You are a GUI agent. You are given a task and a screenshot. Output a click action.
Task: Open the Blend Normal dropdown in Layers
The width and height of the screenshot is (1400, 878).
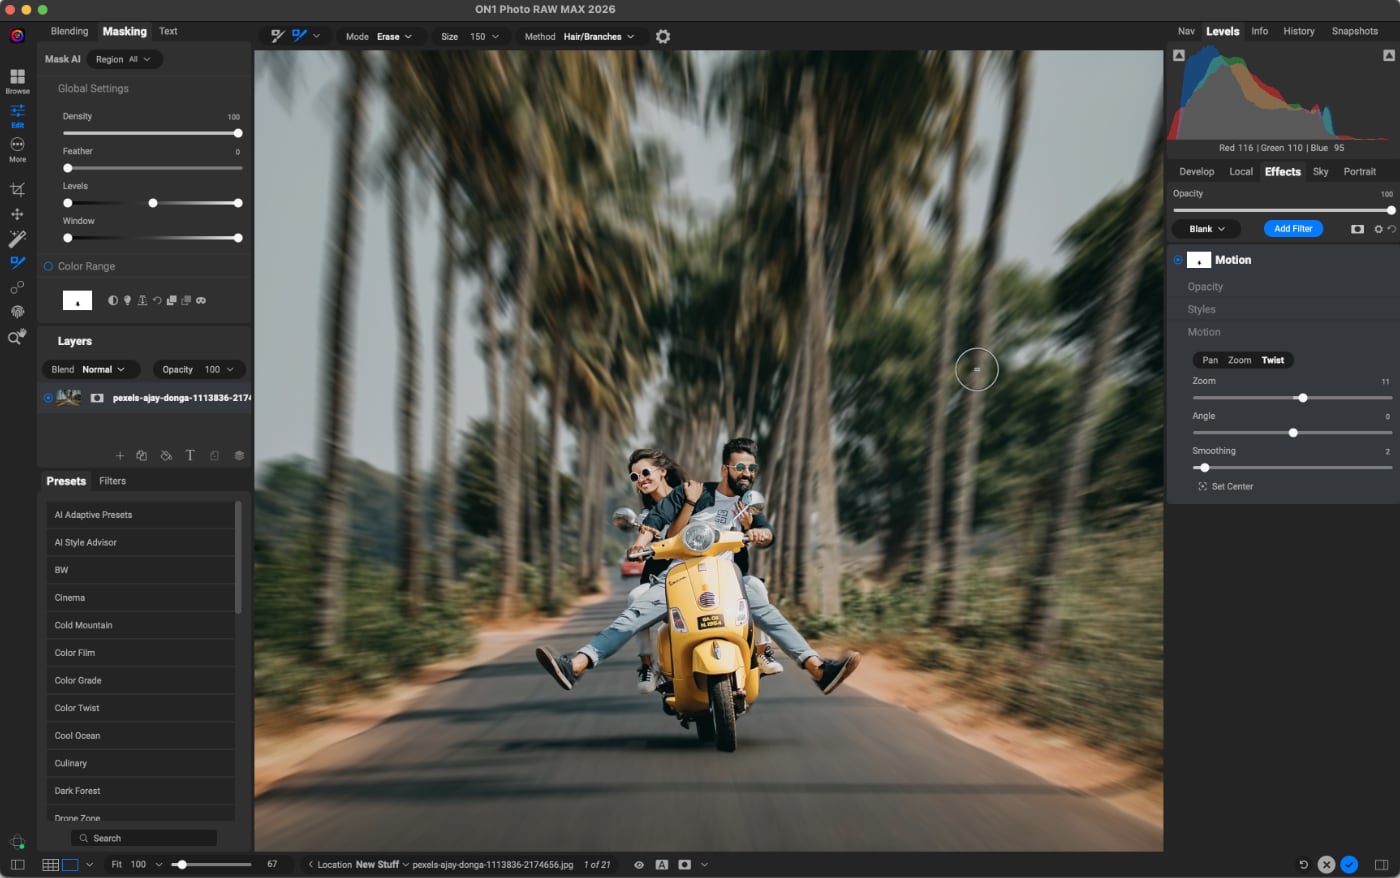pyautogui.click(x=90, y=370)
